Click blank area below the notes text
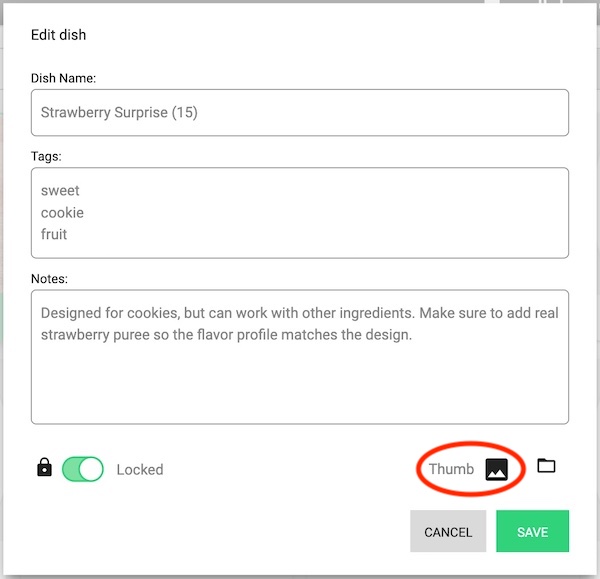The image size is (600, 579). click(x=300, y=383)
